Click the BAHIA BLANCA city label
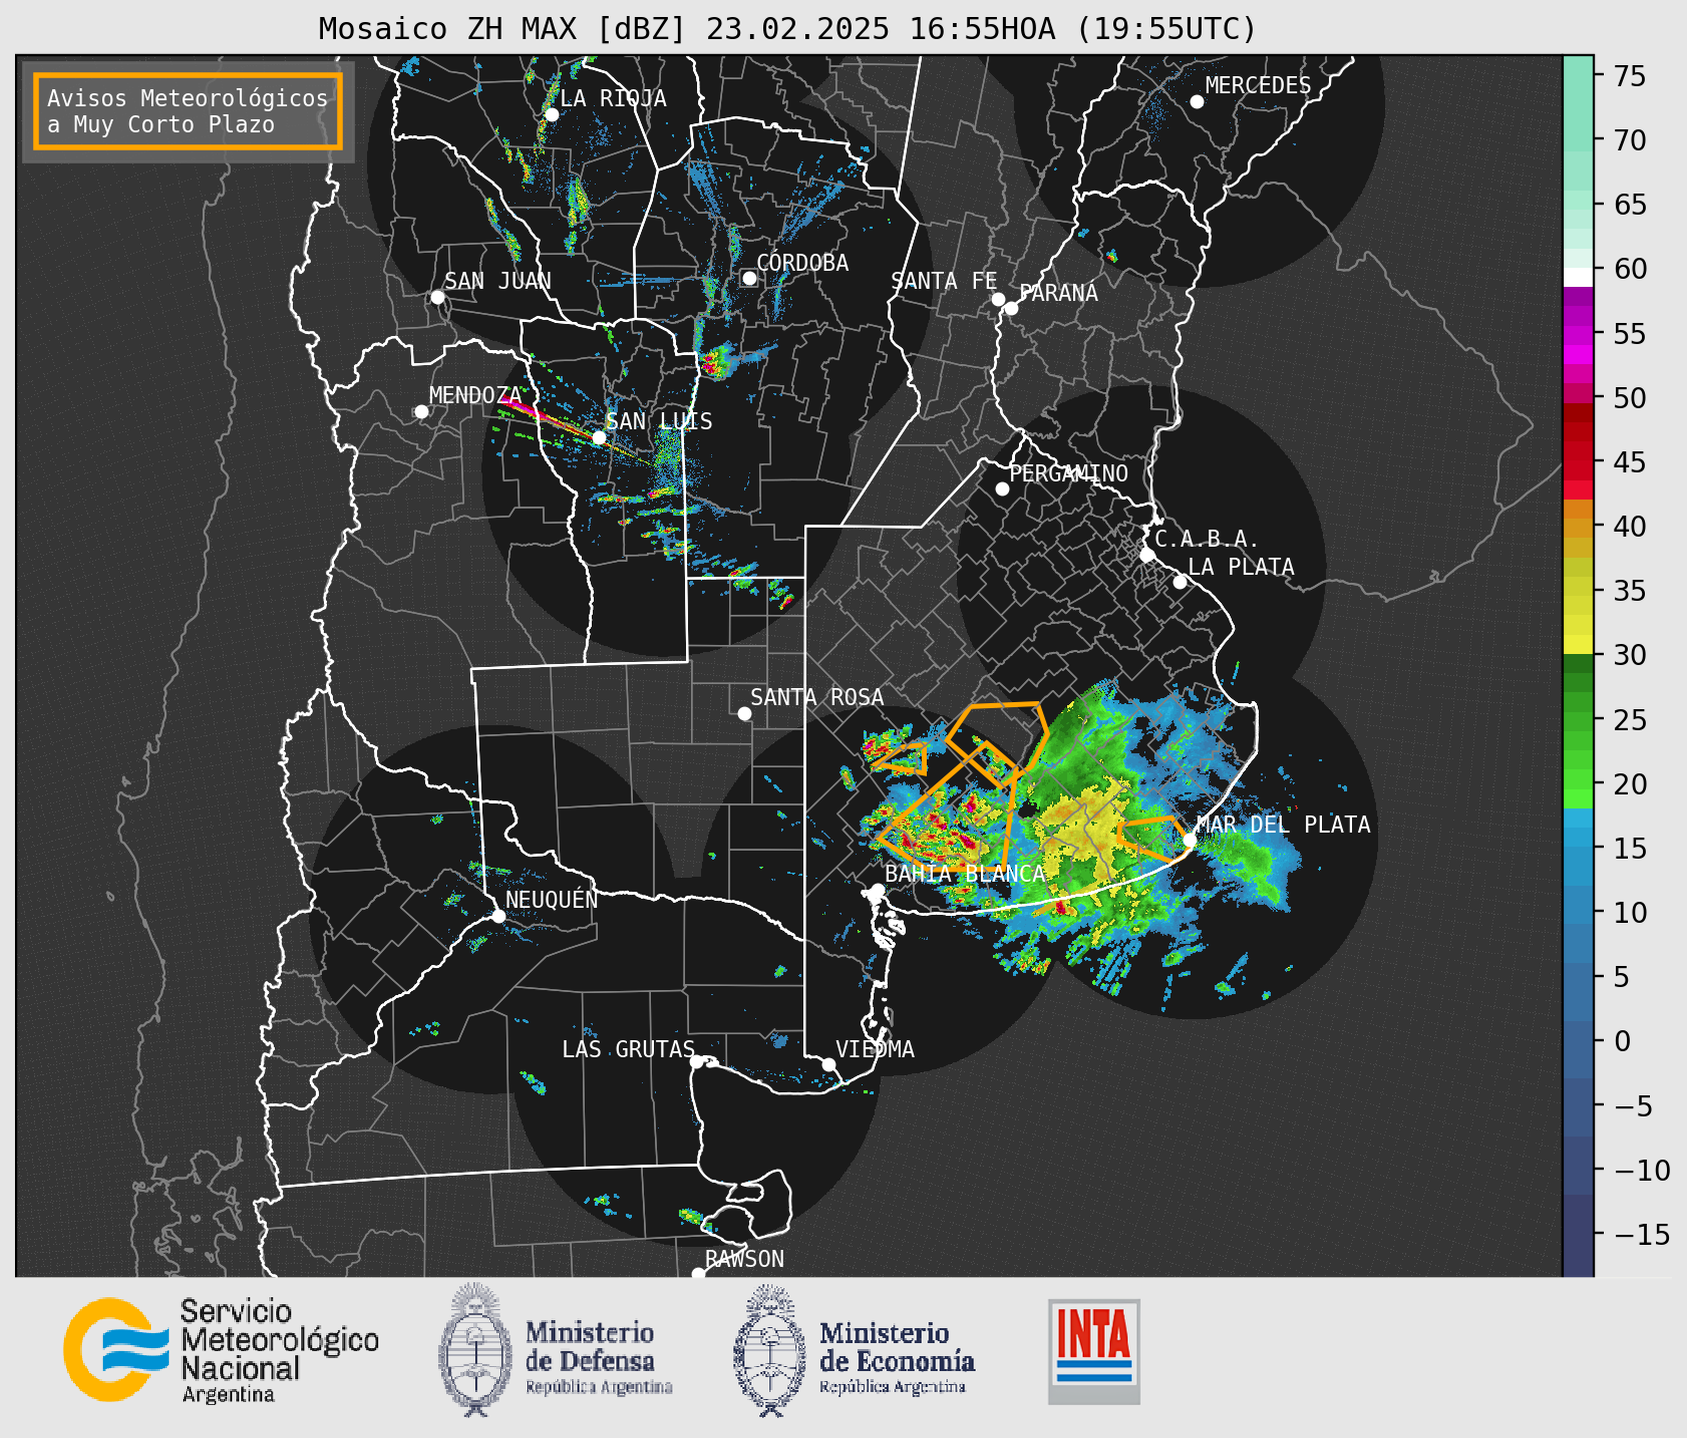Viewport: 1687px width, 1438px height. point(965,873)
